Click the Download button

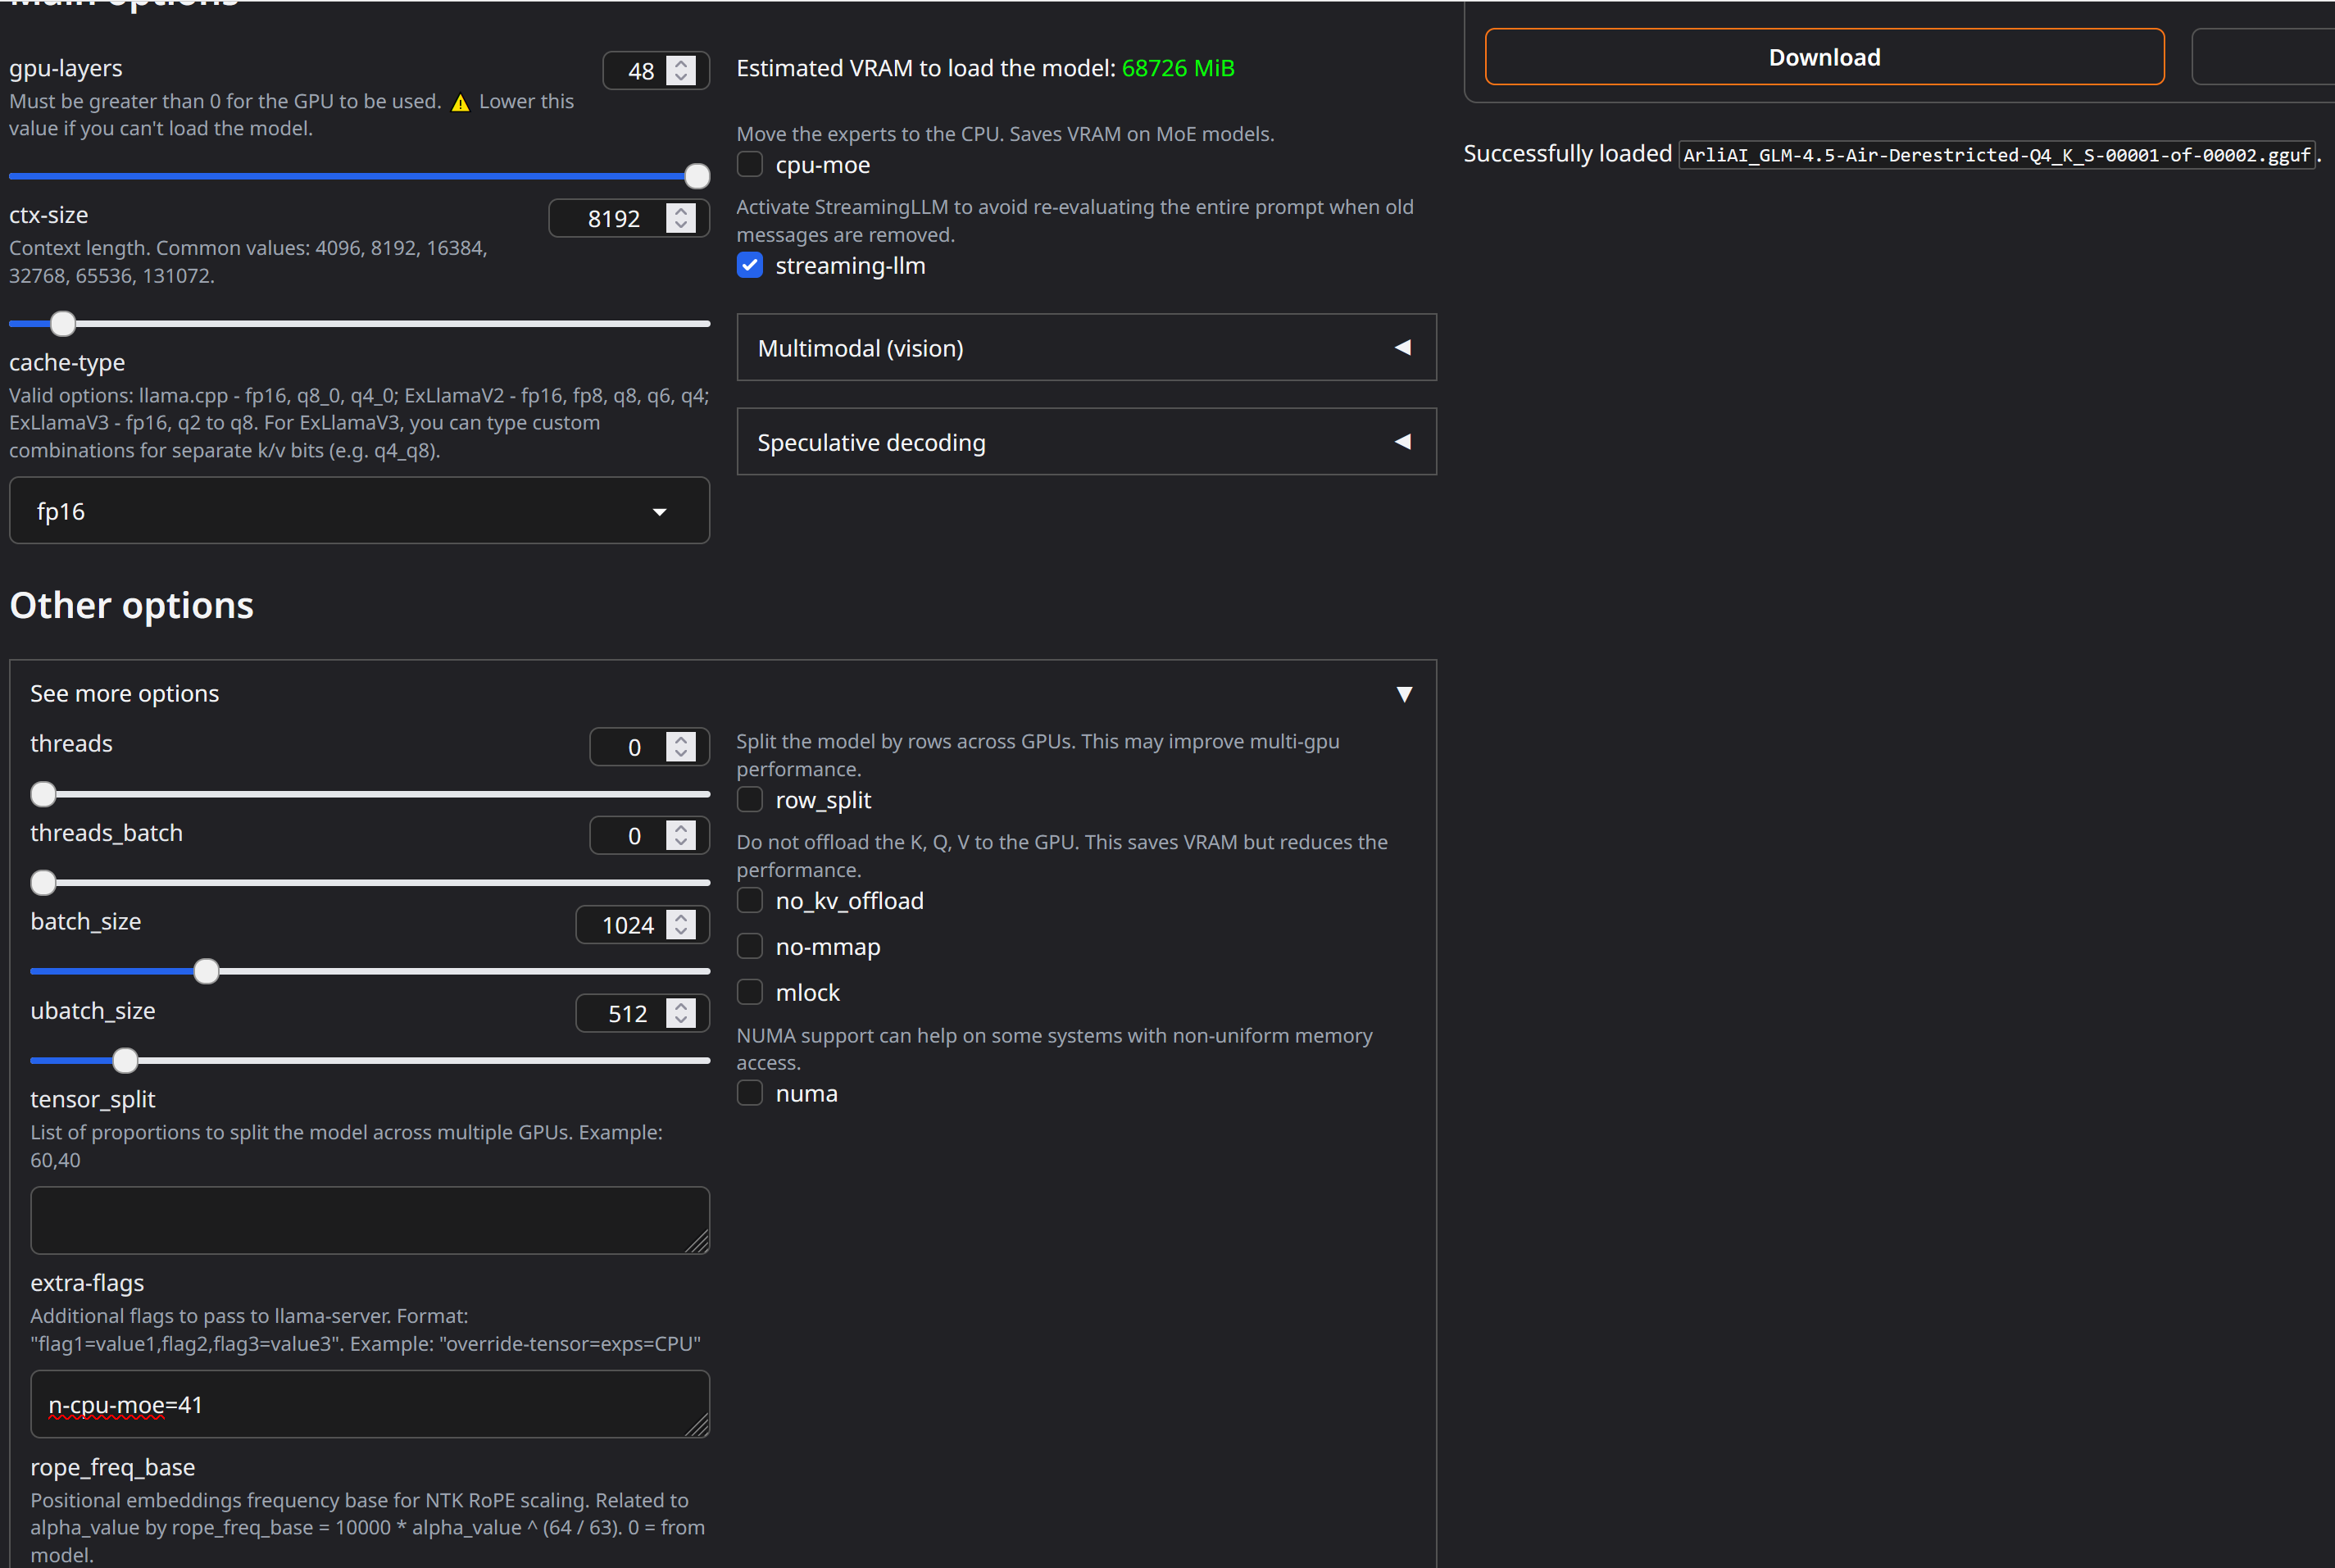pyautogui.click(x=1824, y=57)
